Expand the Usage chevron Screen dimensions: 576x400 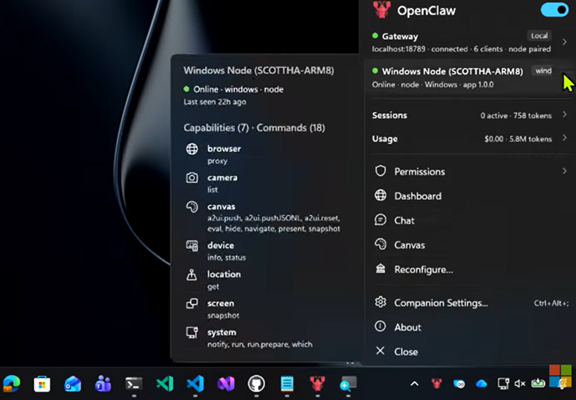pos(565,138)
